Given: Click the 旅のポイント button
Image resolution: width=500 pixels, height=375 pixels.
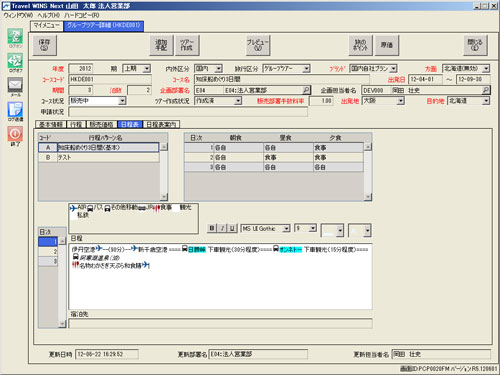Looking at the screenshot, I should 361,45.
